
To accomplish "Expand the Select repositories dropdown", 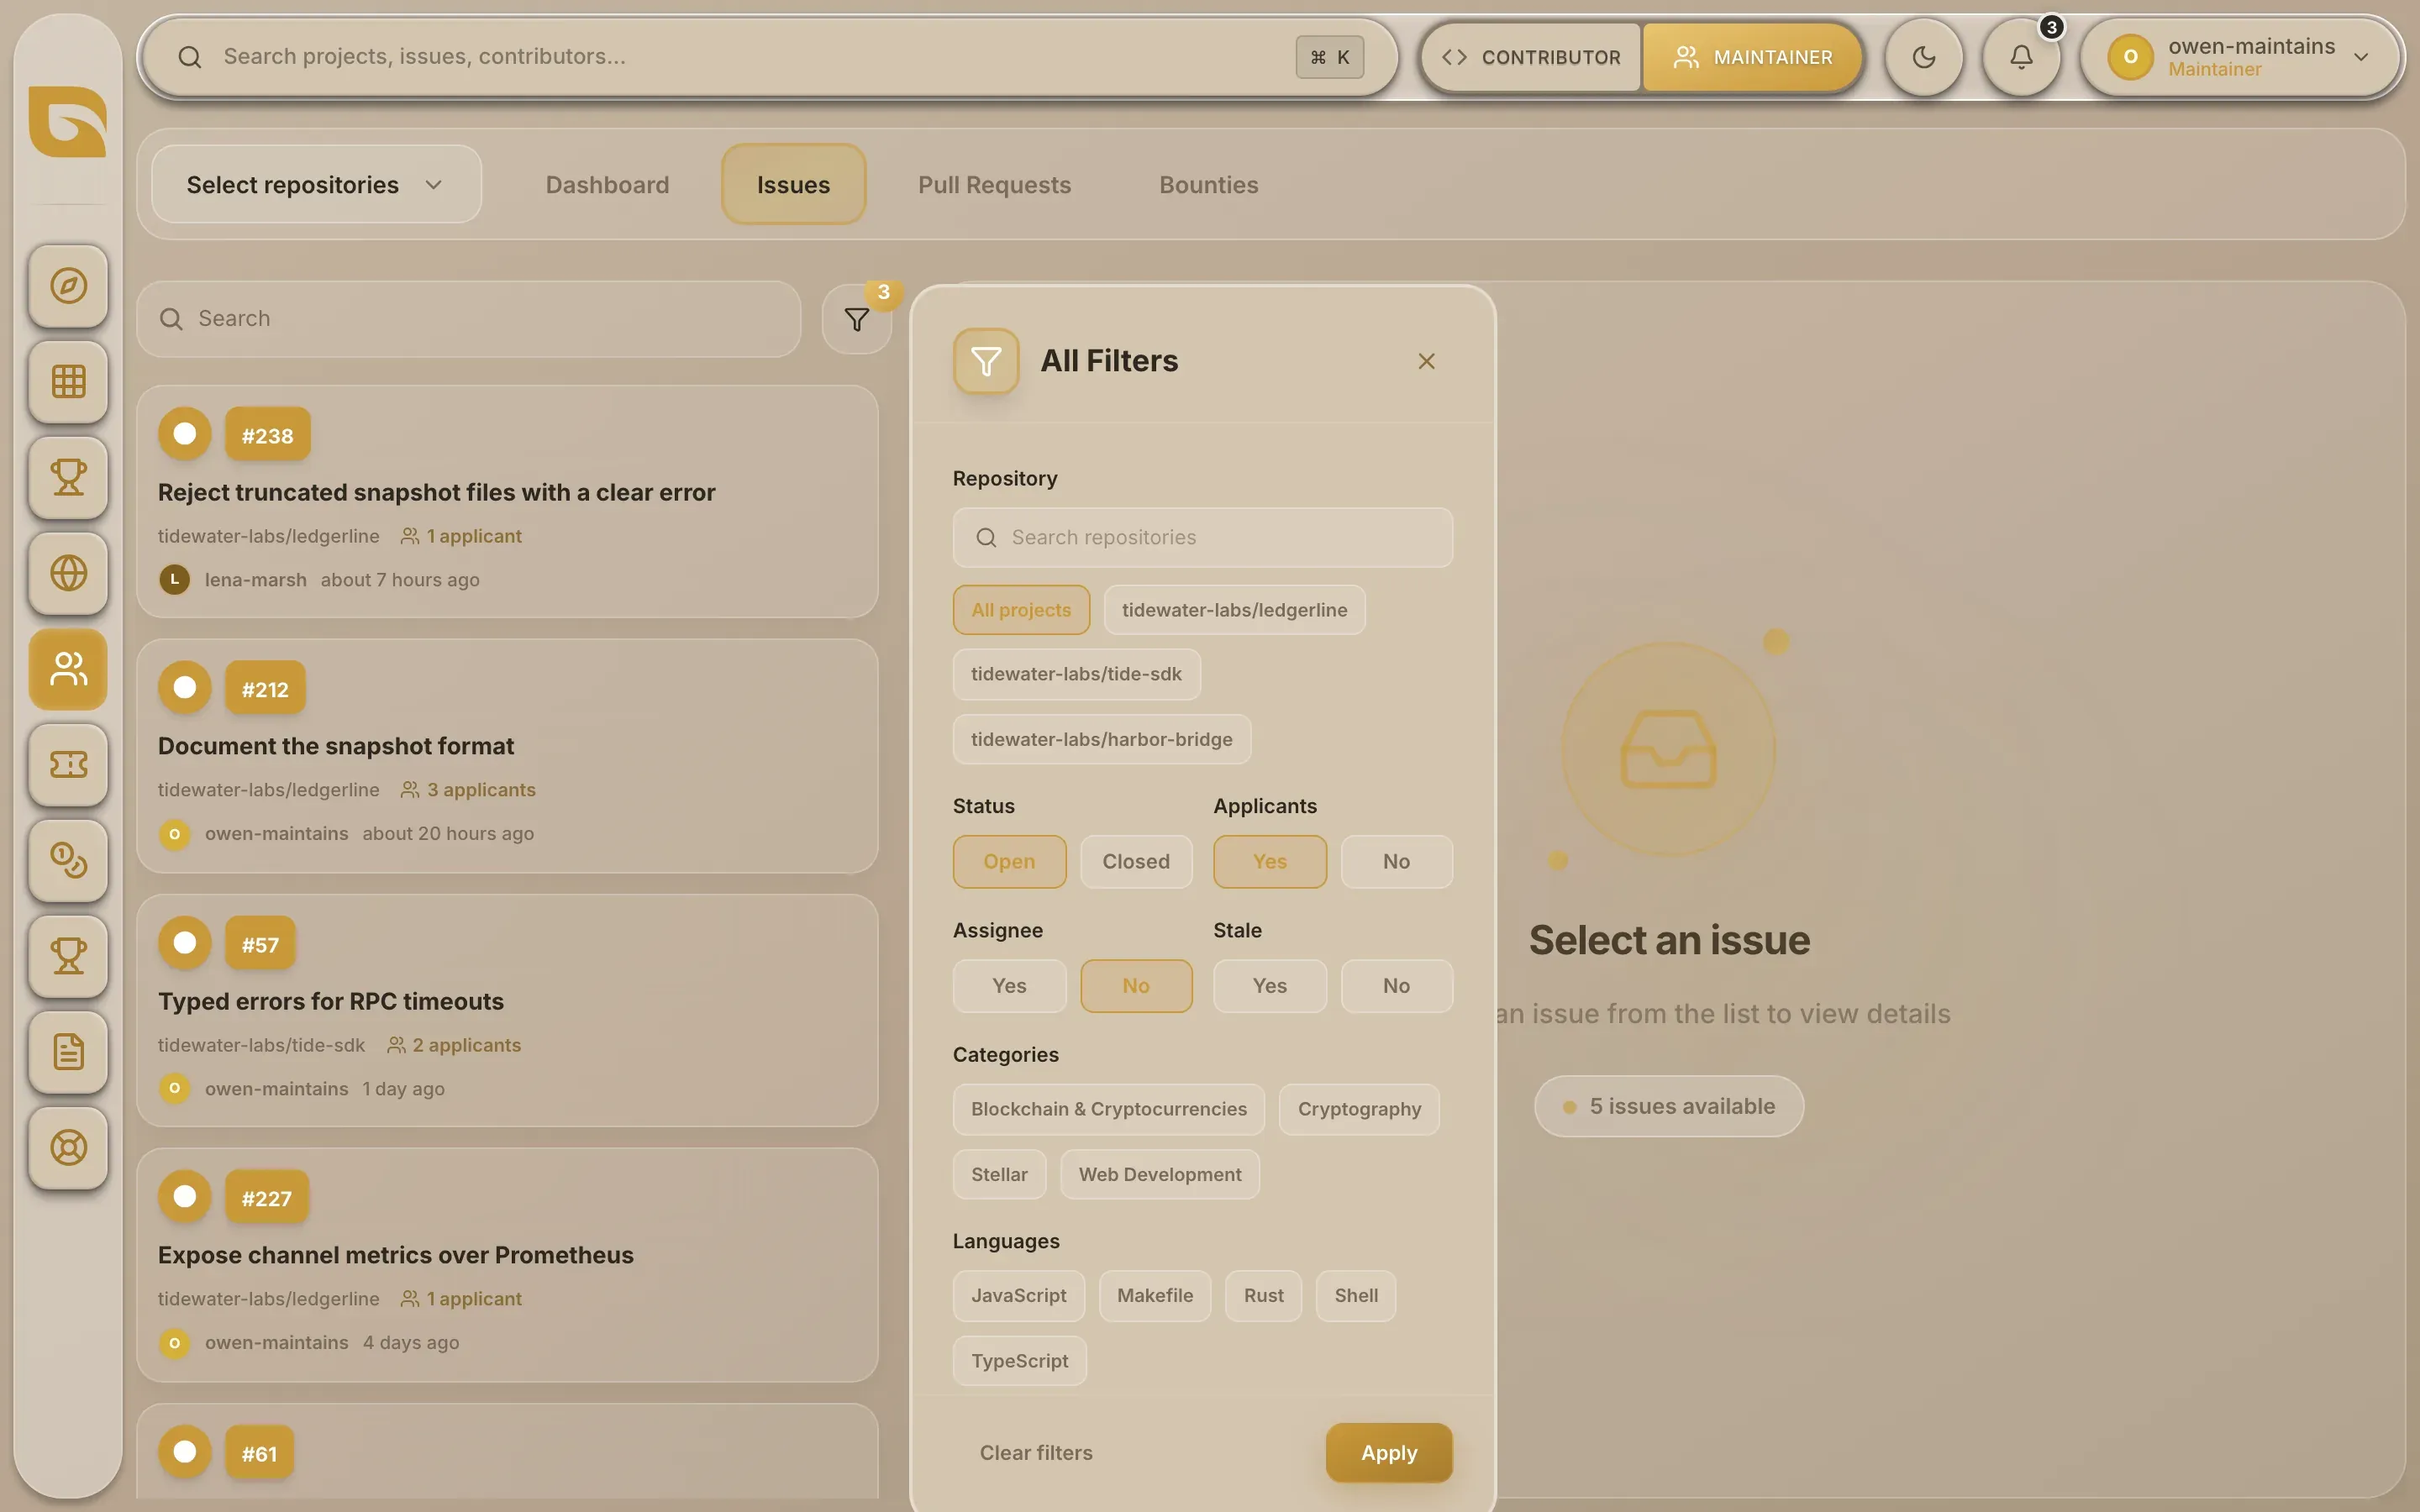I will coord(316,184).
